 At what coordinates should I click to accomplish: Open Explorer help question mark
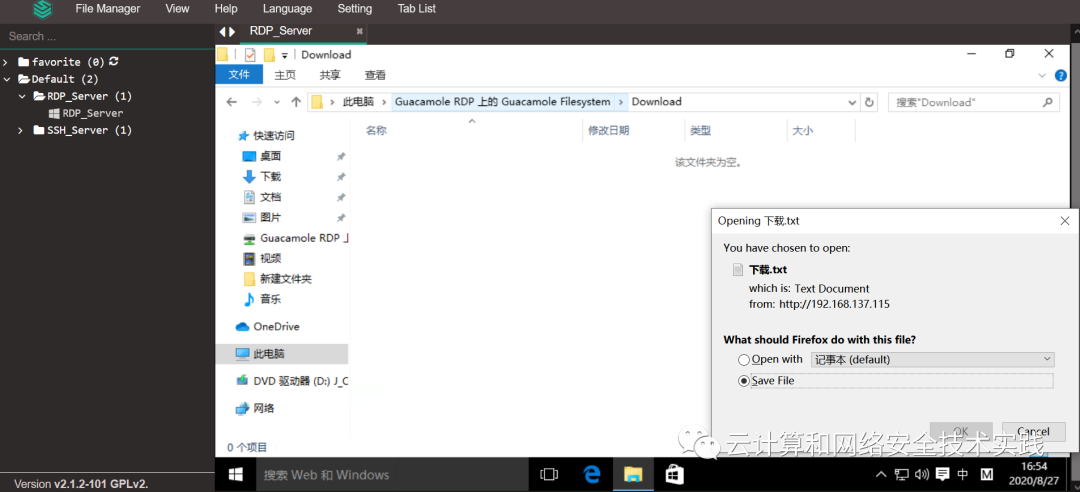[1061, 75]
